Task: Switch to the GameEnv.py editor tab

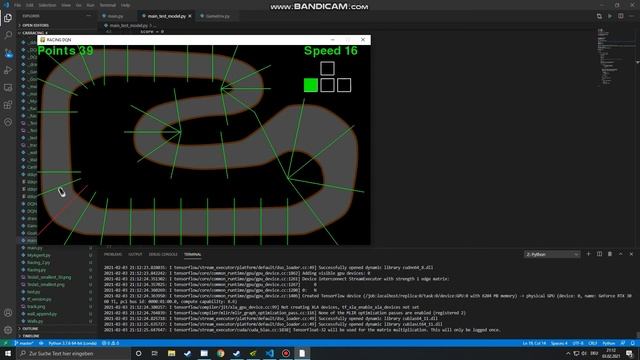Action: [218, 16]
